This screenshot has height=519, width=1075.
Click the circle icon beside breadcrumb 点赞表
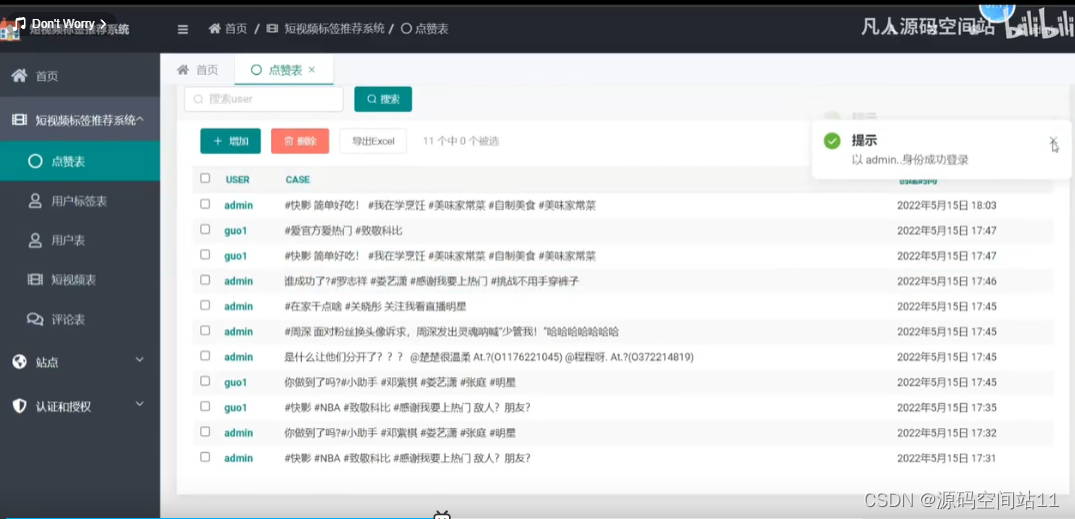[x=406, y=29]
